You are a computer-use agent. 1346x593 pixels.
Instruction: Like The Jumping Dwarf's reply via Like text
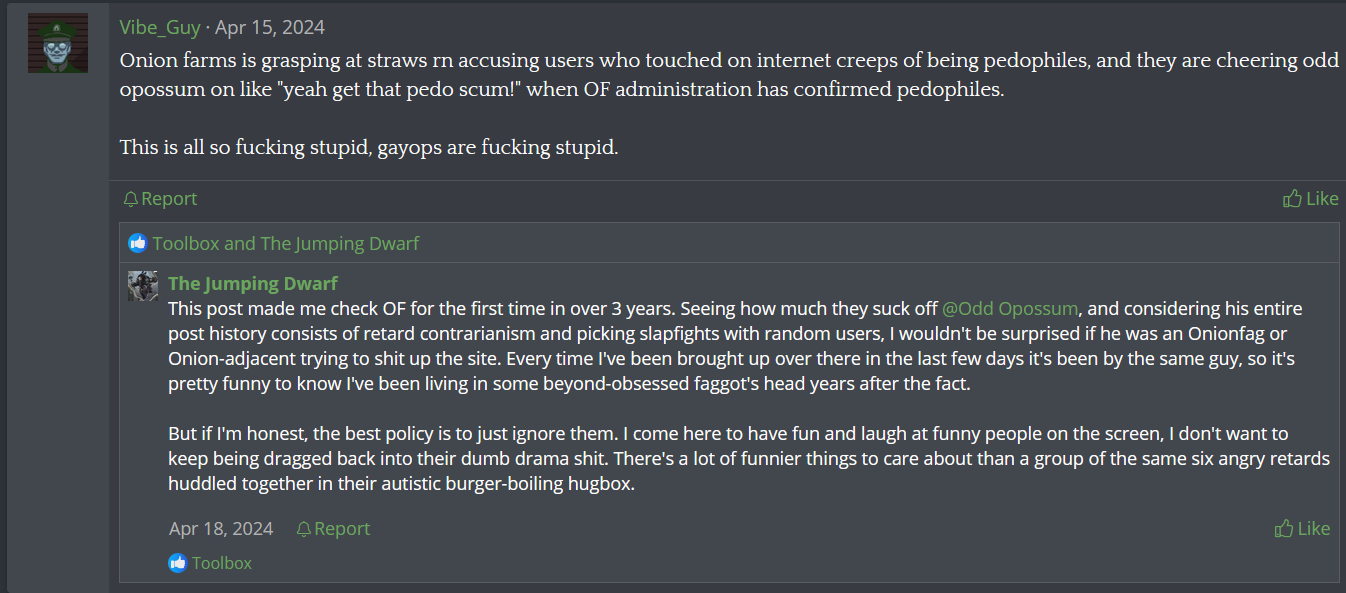1314,529
